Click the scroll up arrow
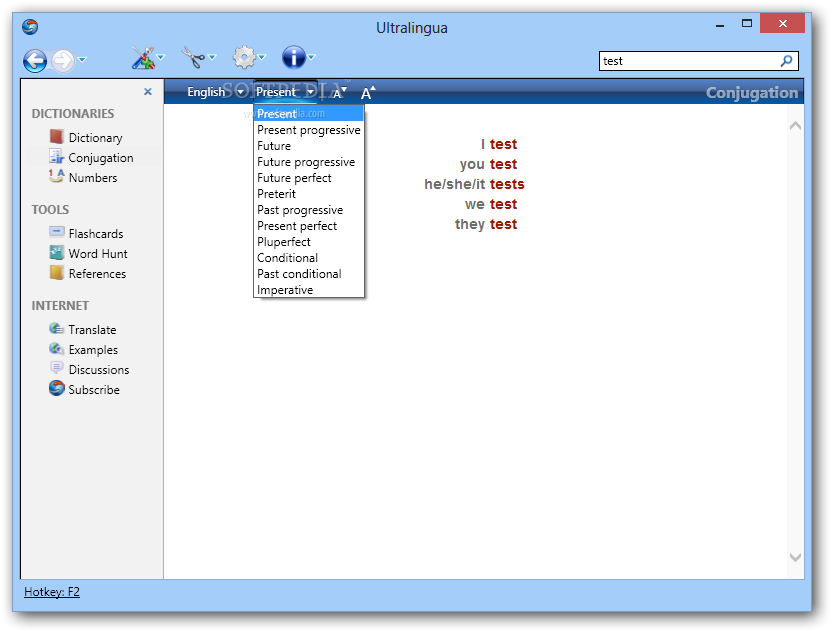The image size is (832, 632). click(x=795, y=126)
